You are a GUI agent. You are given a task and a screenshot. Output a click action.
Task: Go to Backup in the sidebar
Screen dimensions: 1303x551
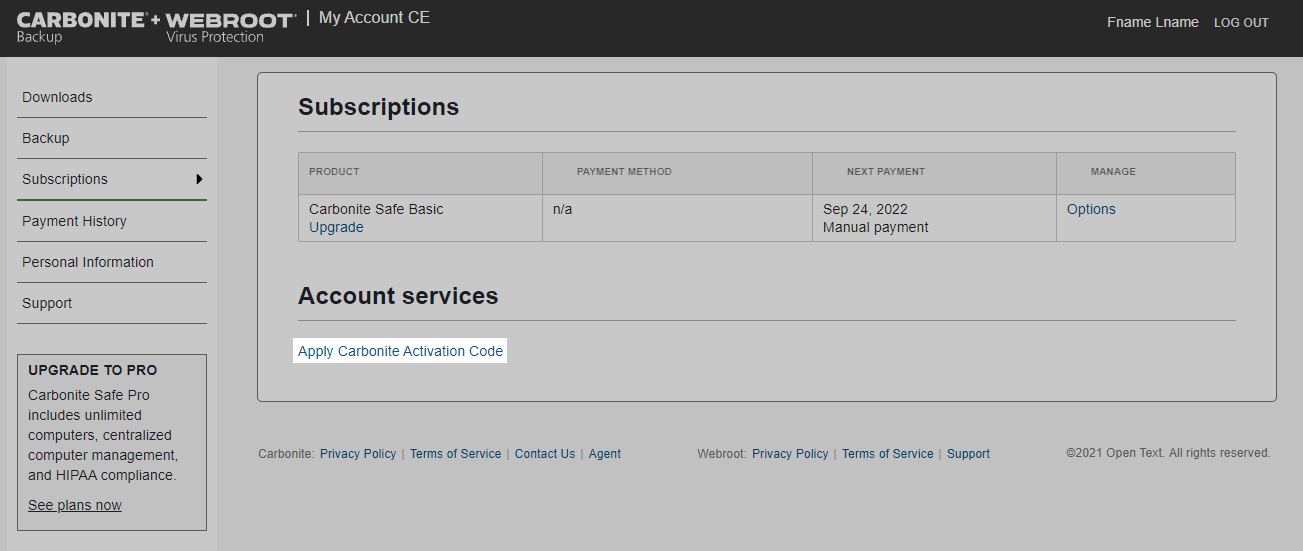pos(46,138)
